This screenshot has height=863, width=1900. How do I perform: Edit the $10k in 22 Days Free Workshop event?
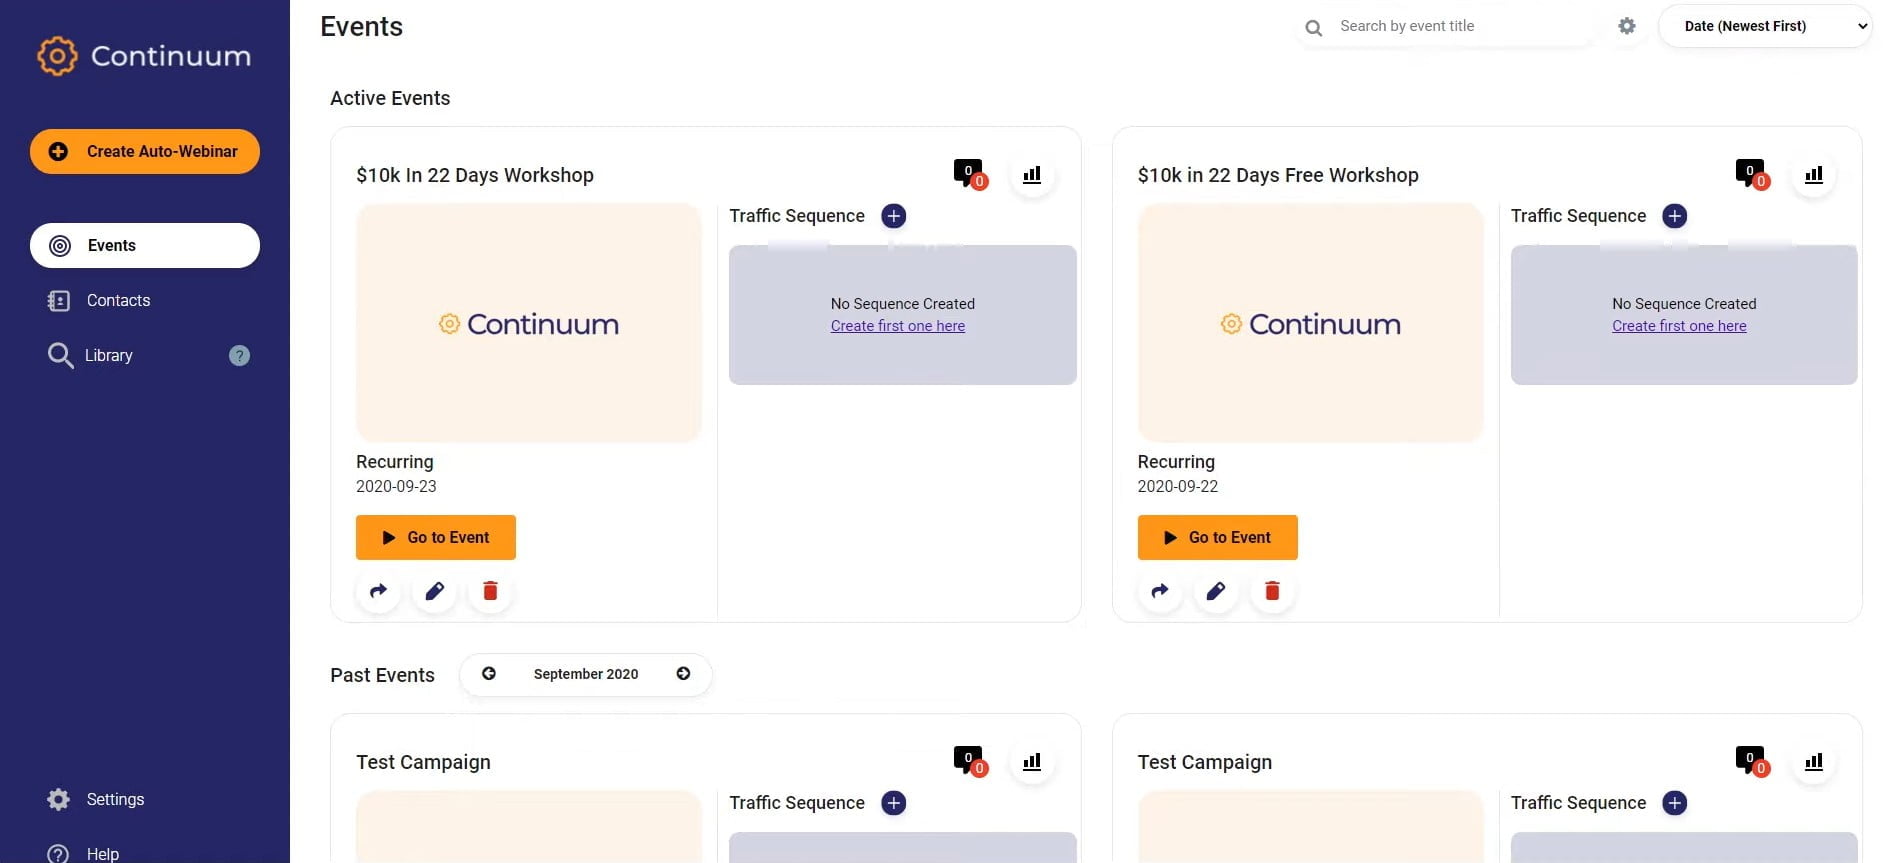pos(1216,591)
